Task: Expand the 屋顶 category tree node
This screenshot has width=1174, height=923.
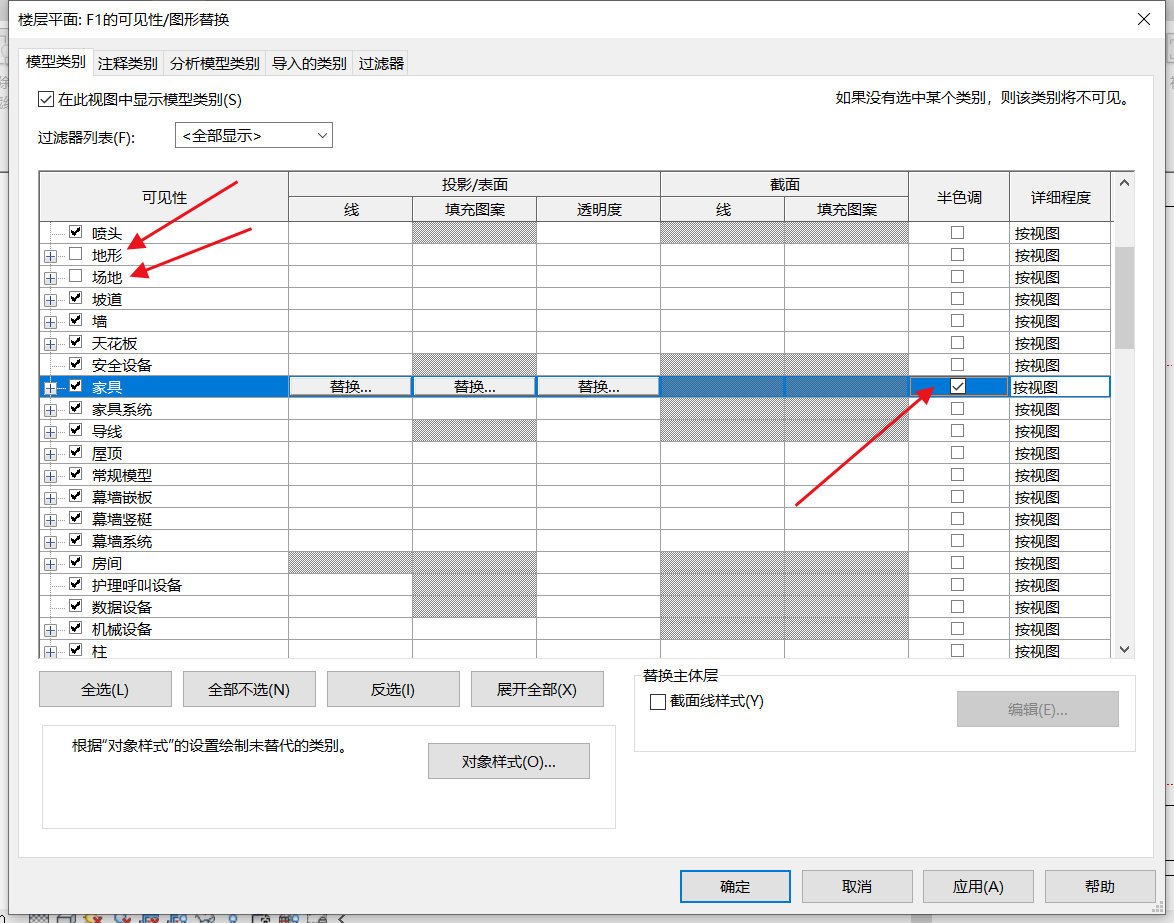Action: pyautogui.click(x=51, y=453)
